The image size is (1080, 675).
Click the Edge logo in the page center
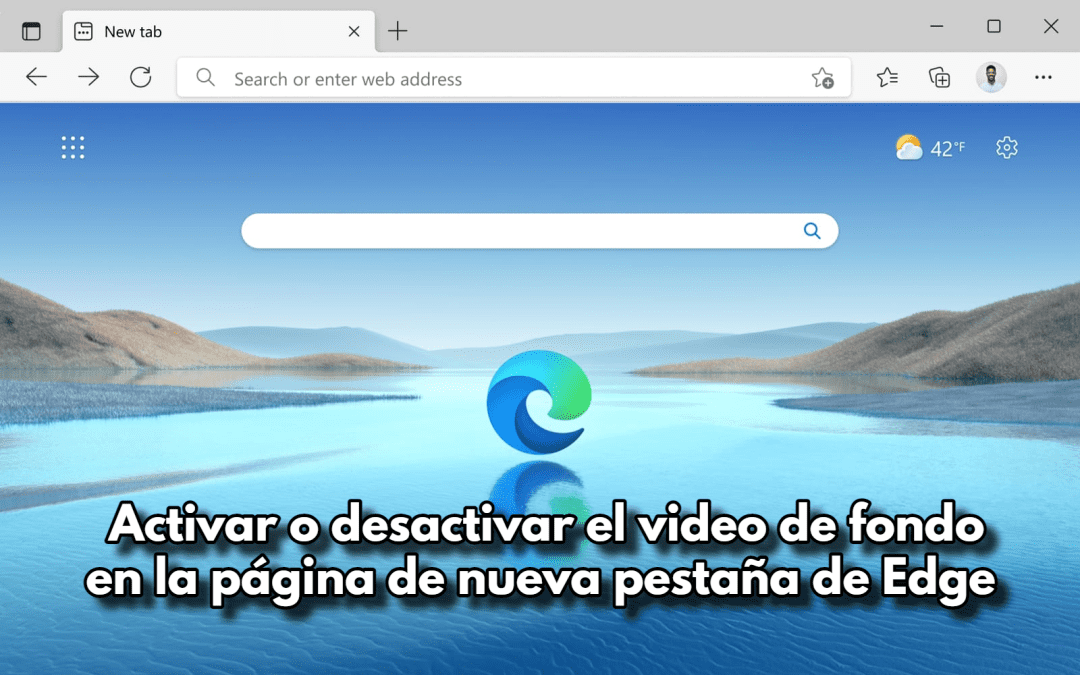click(539, 400)
